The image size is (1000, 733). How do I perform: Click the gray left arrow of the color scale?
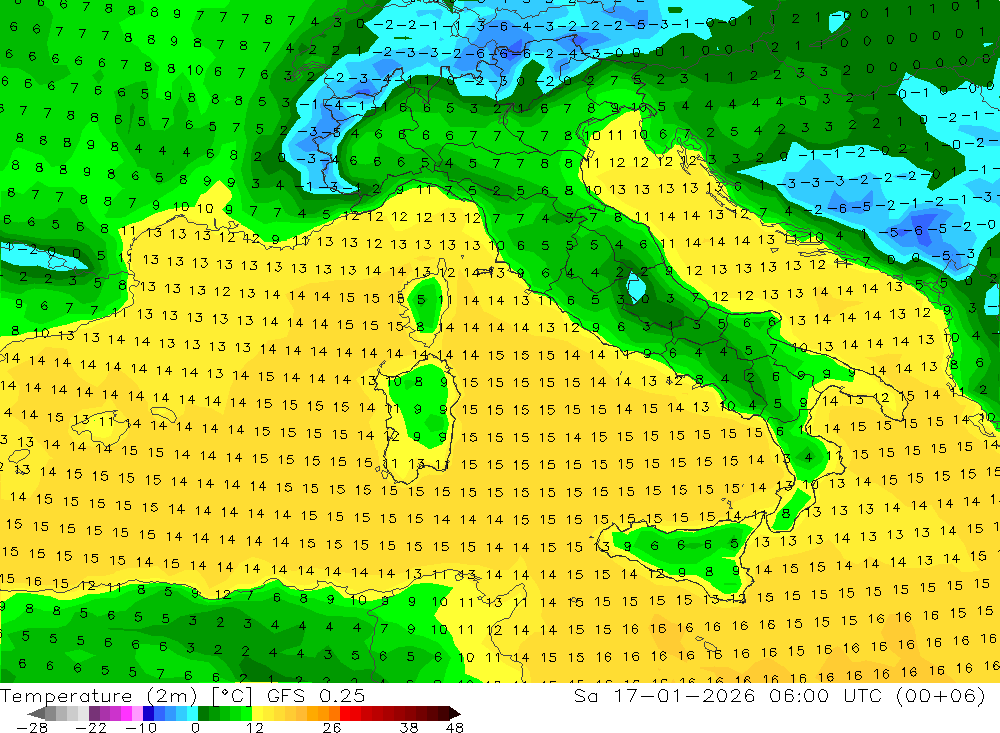[x=36, y=713]
